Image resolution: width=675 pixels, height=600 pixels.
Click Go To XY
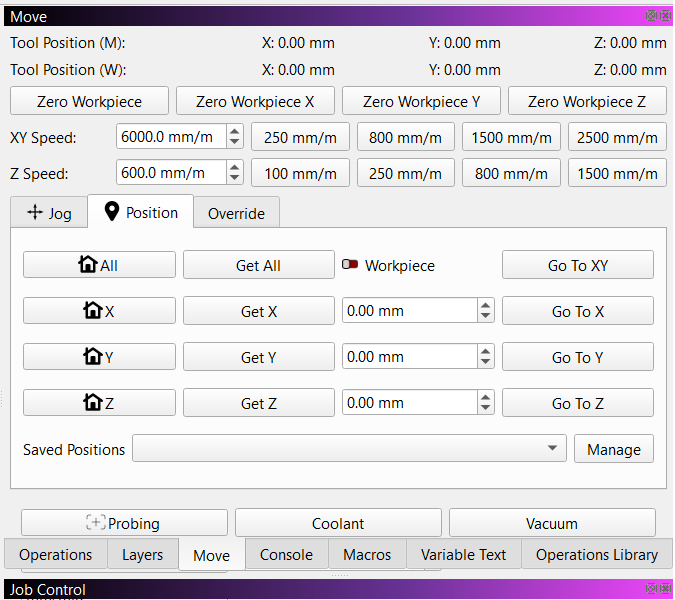coord(577,265)
